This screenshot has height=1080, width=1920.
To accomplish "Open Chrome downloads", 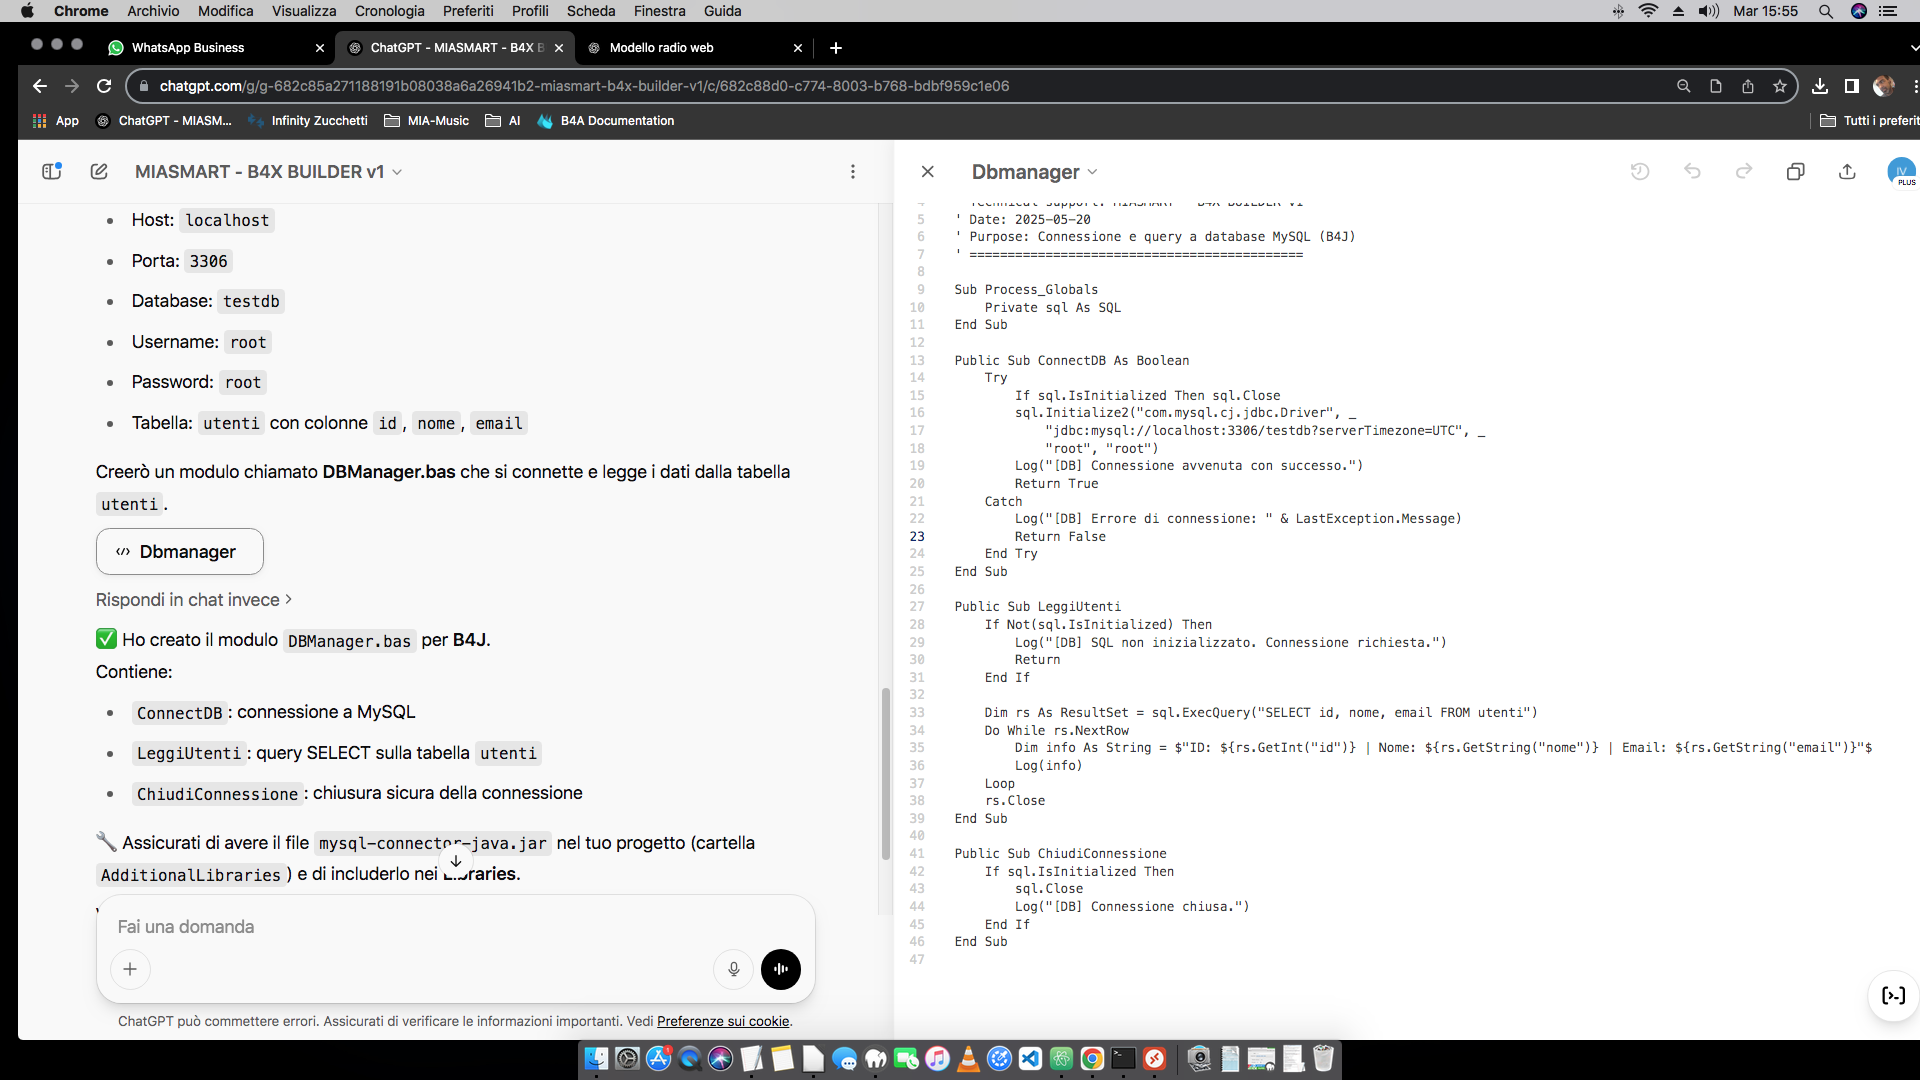I will pos(1820,86).
